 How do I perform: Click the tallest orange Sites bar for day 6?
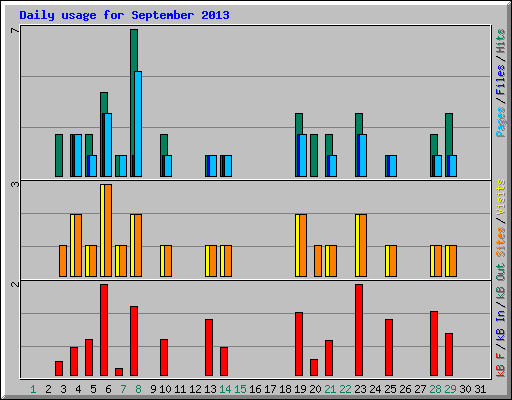click(108, 230)
